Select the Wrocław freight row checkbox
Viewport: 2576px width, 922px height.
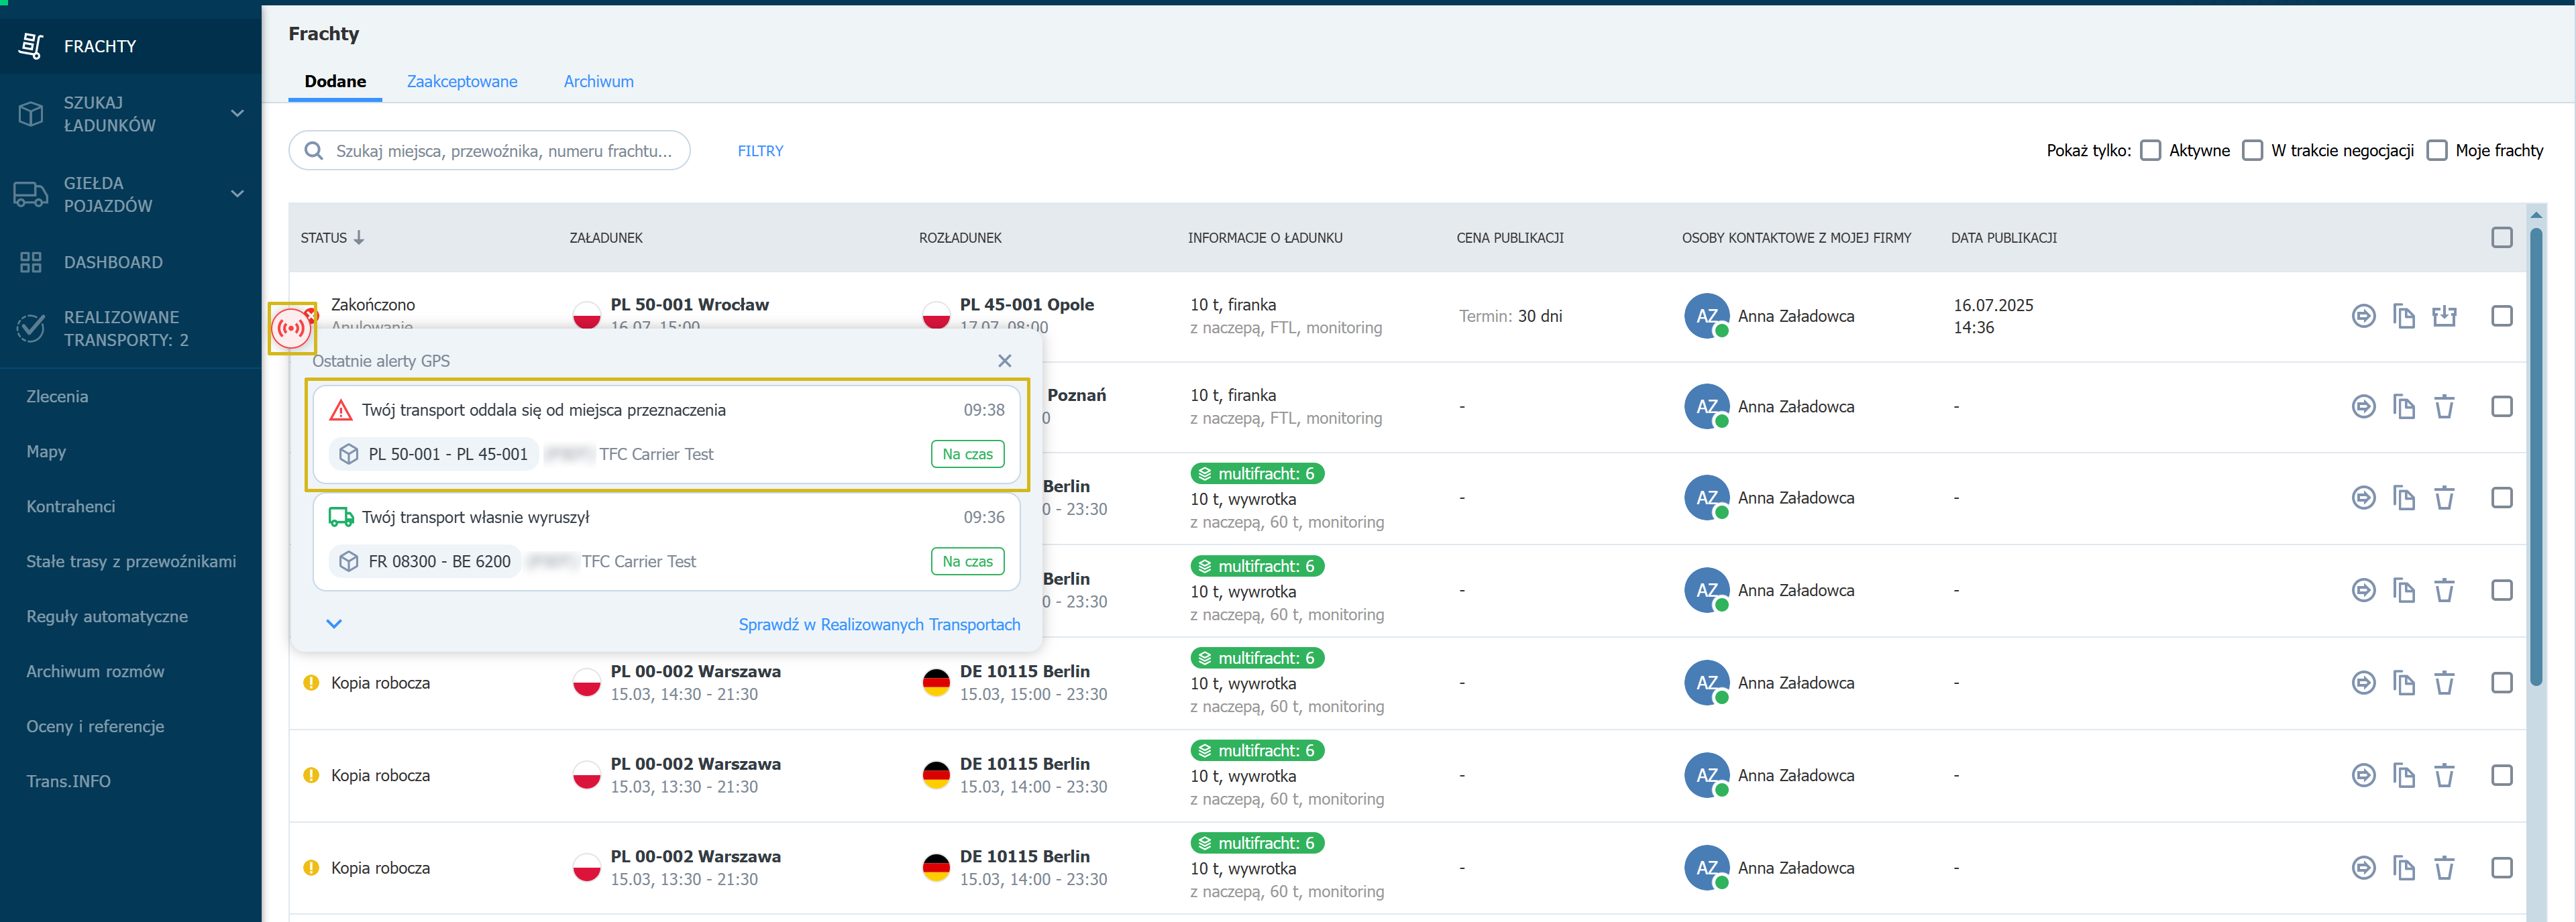click(2501, 316)
